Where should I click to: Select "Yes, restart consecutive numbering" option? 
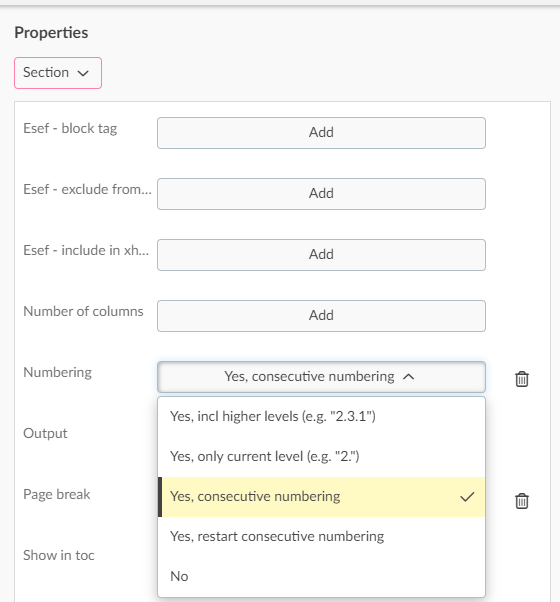[x=321, y=536]
